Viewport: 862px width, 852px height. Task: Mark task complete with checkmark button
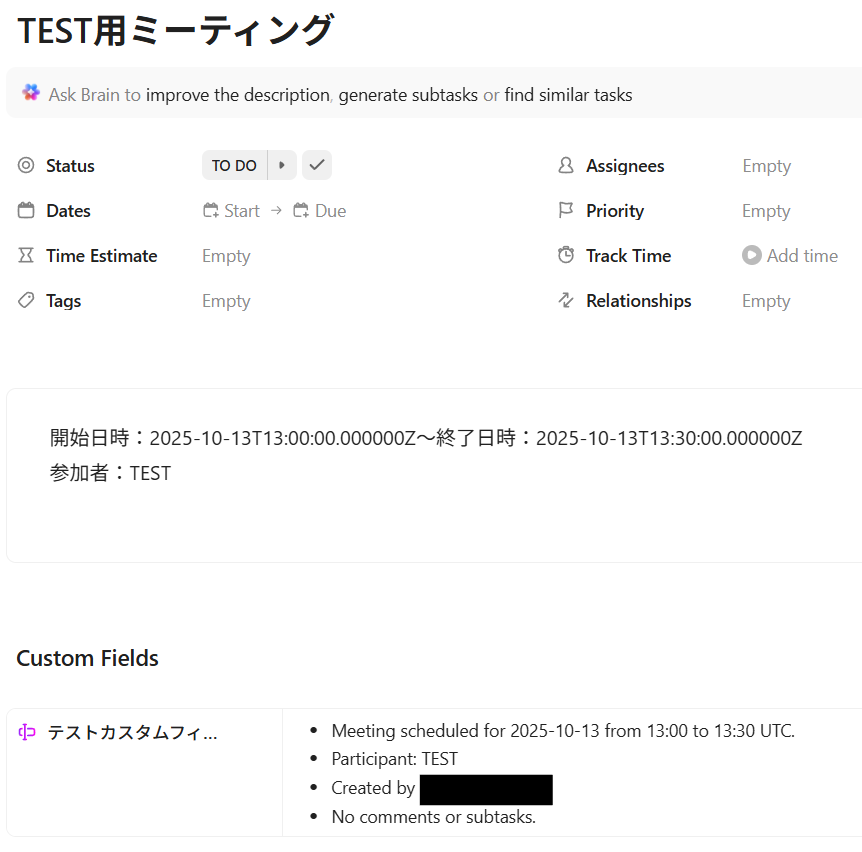coord(317,166)
